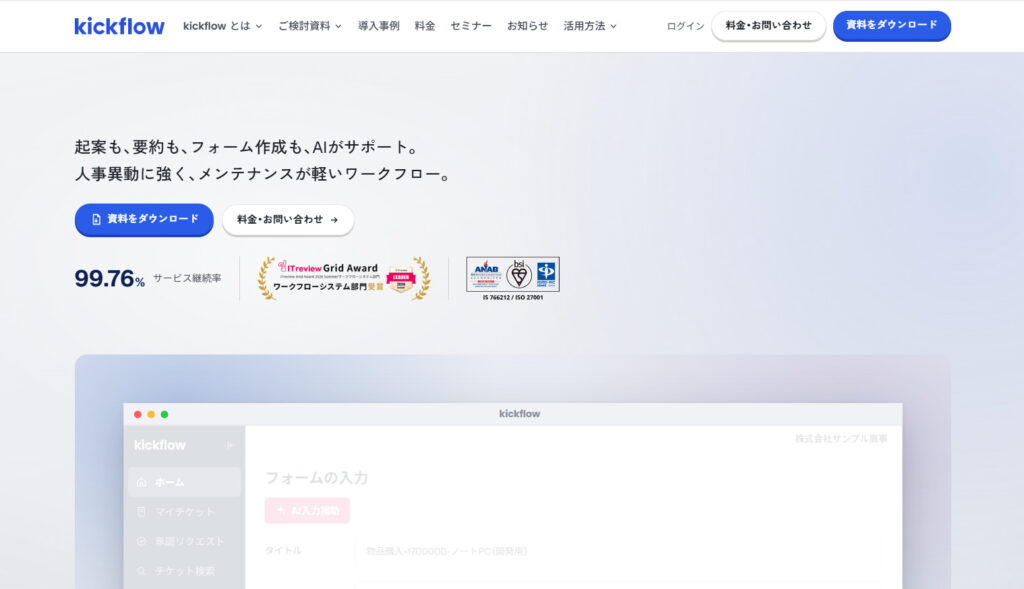The width and height of the screenshot is (1024, 589).
Task: Click the ANAB bsi ISO 27001 certification badge
Action: pyautogui.click(x=513, y=279)
